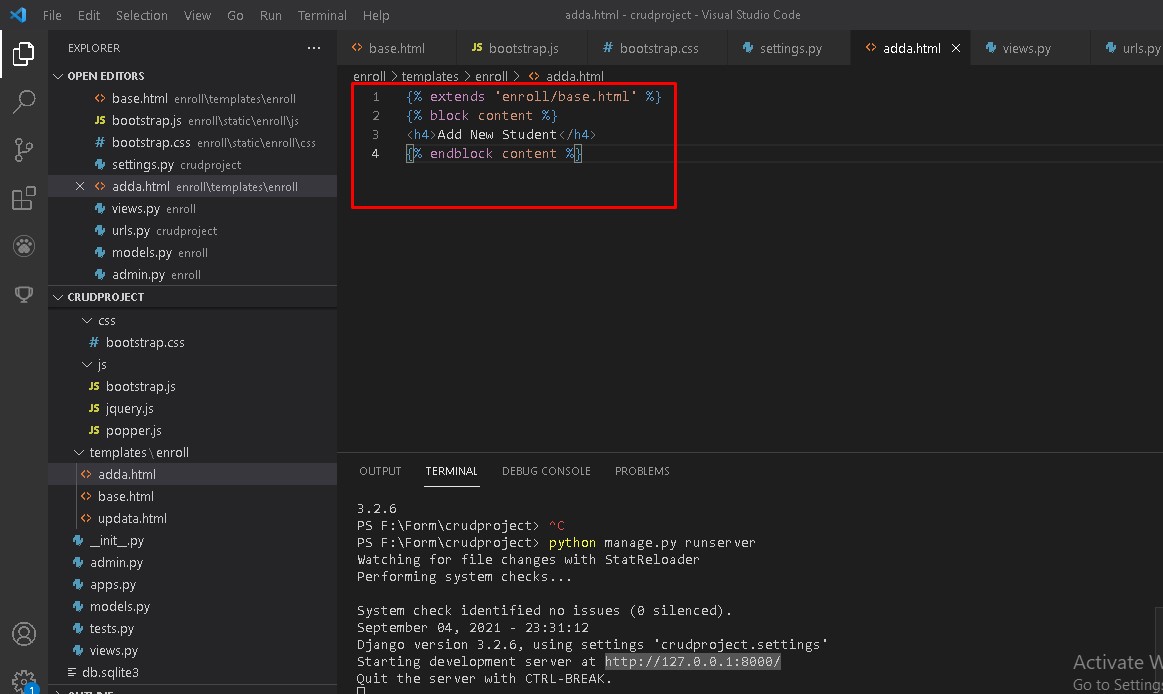1163x694 pixels.
Task: Open the Search view in activity bar
Action: (x=24, y=102)
